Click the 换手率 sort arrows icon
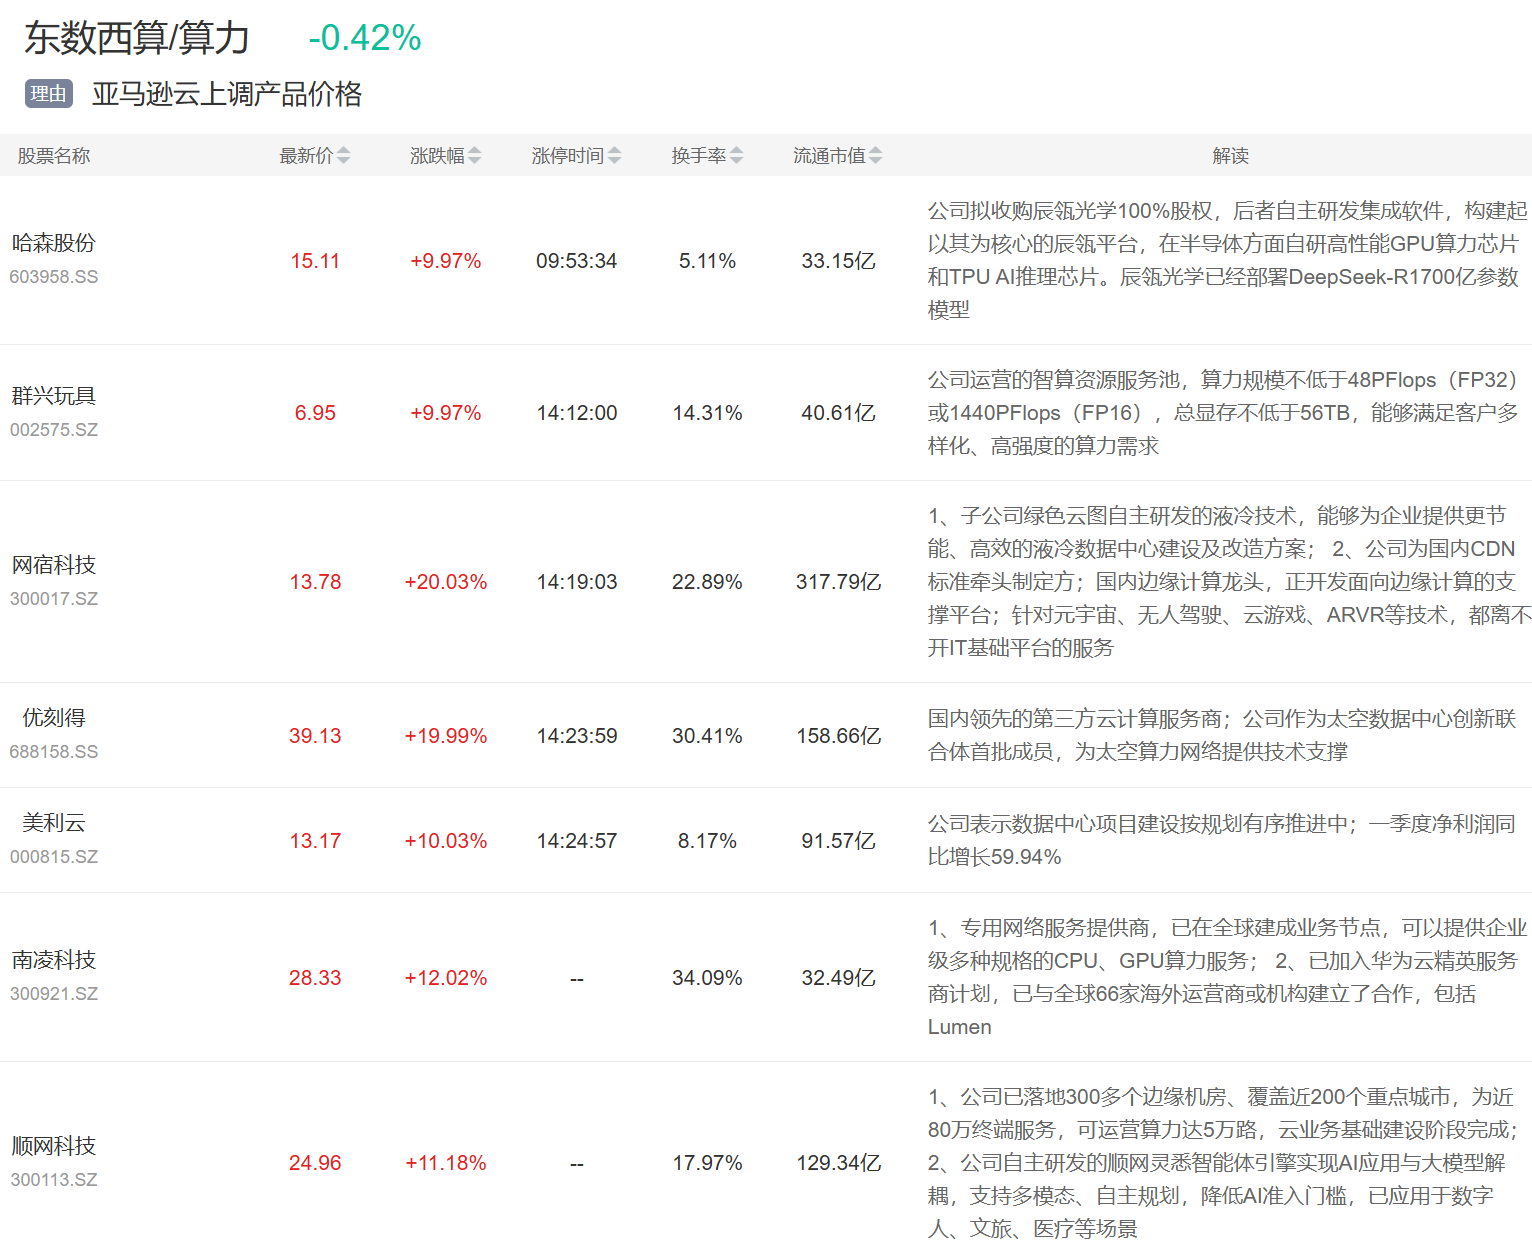Viewport: 1532px width, 1242px height. (x=736, y=156)
